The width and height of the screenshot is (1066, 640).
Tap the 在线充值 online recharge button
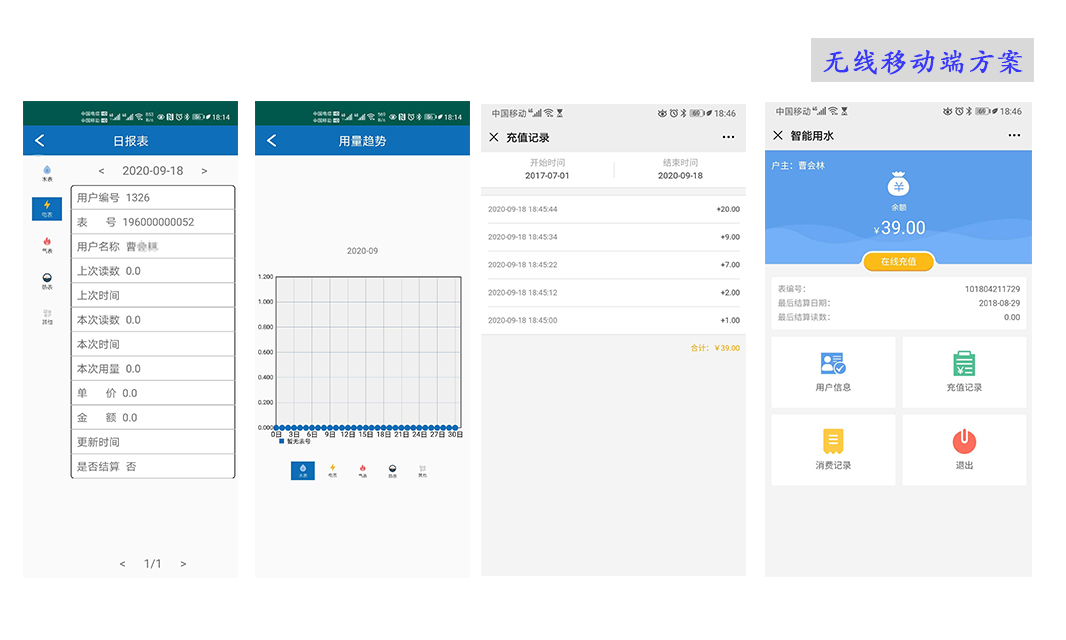898,263
